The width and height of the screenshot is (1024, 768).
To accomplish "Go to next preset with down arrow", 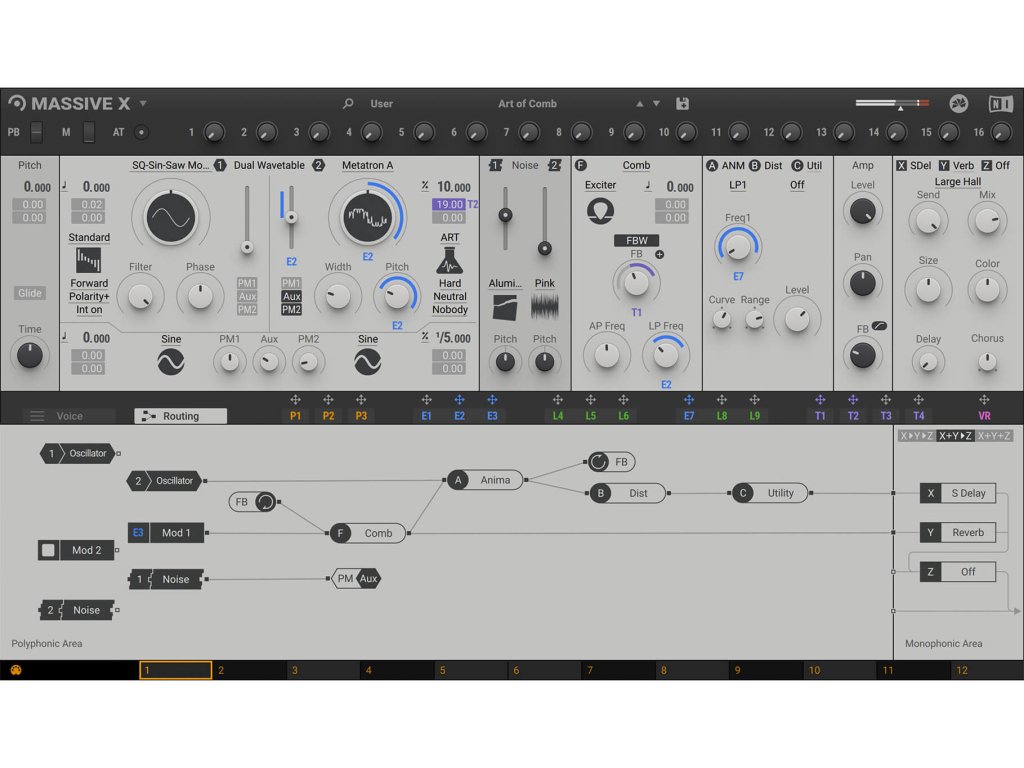I will point(656,103).
